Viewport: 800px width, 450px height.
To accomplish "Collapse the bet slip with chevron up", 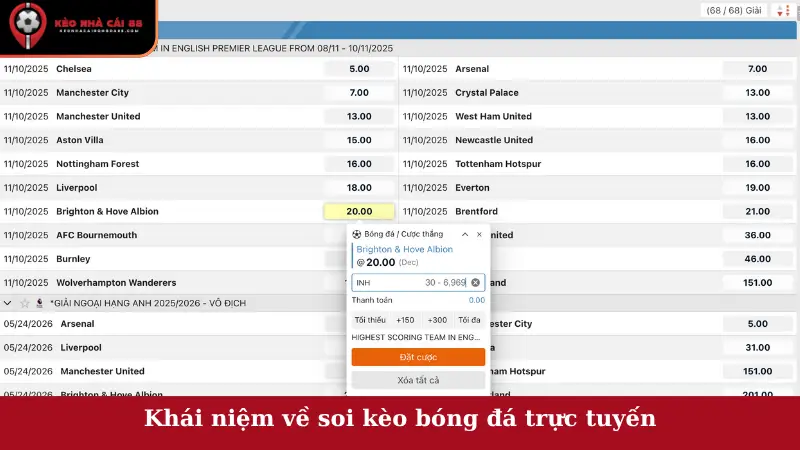I will point(465,234).
